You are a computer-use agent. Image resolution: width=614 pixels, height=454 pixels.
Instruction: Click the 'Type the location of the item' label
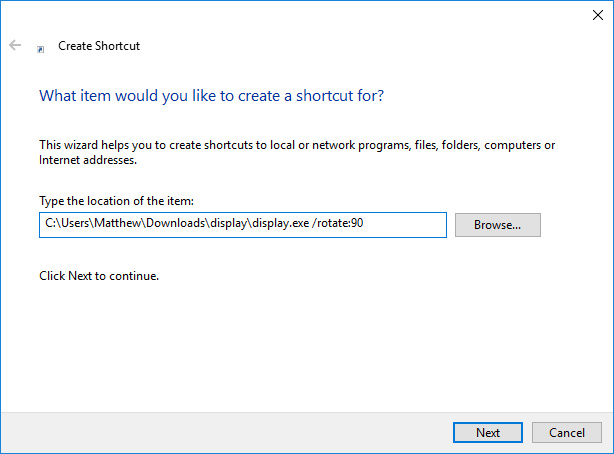[x=115, y=201]
